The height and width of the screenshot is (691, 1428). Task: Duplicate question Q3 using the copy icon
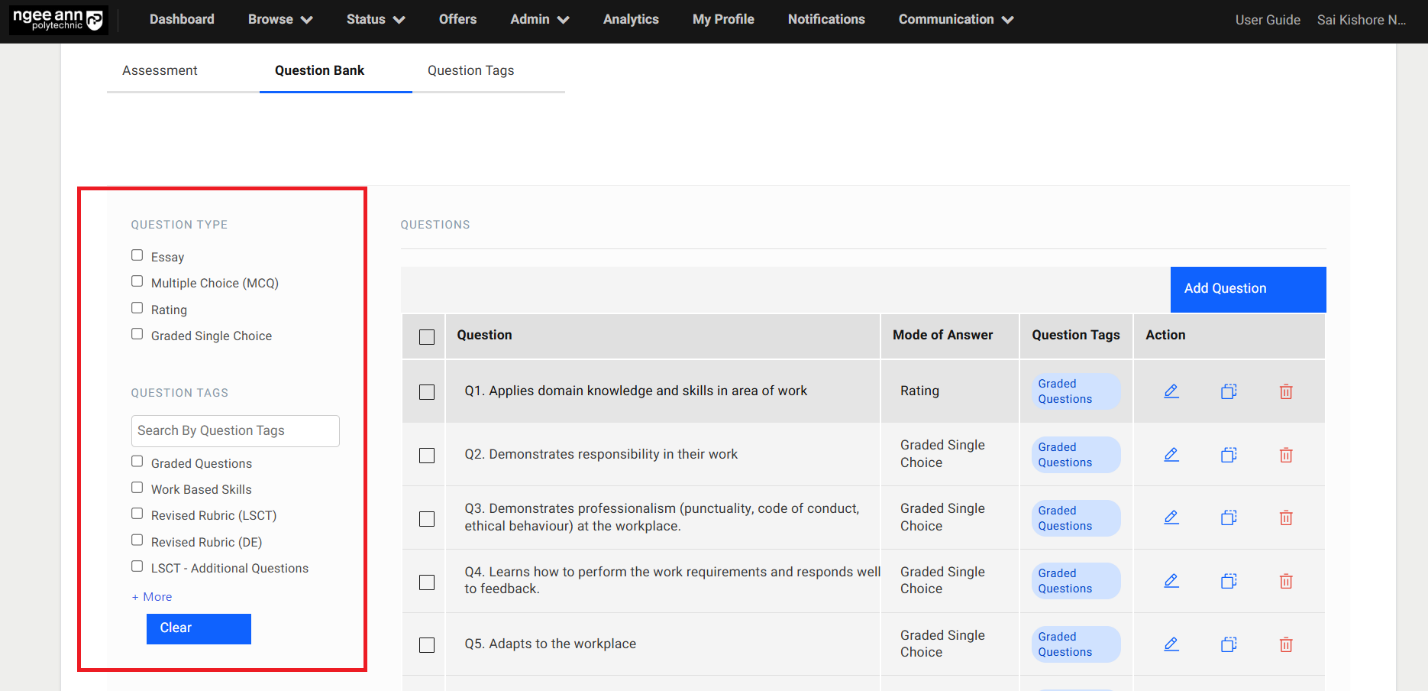coord(1229,518)
